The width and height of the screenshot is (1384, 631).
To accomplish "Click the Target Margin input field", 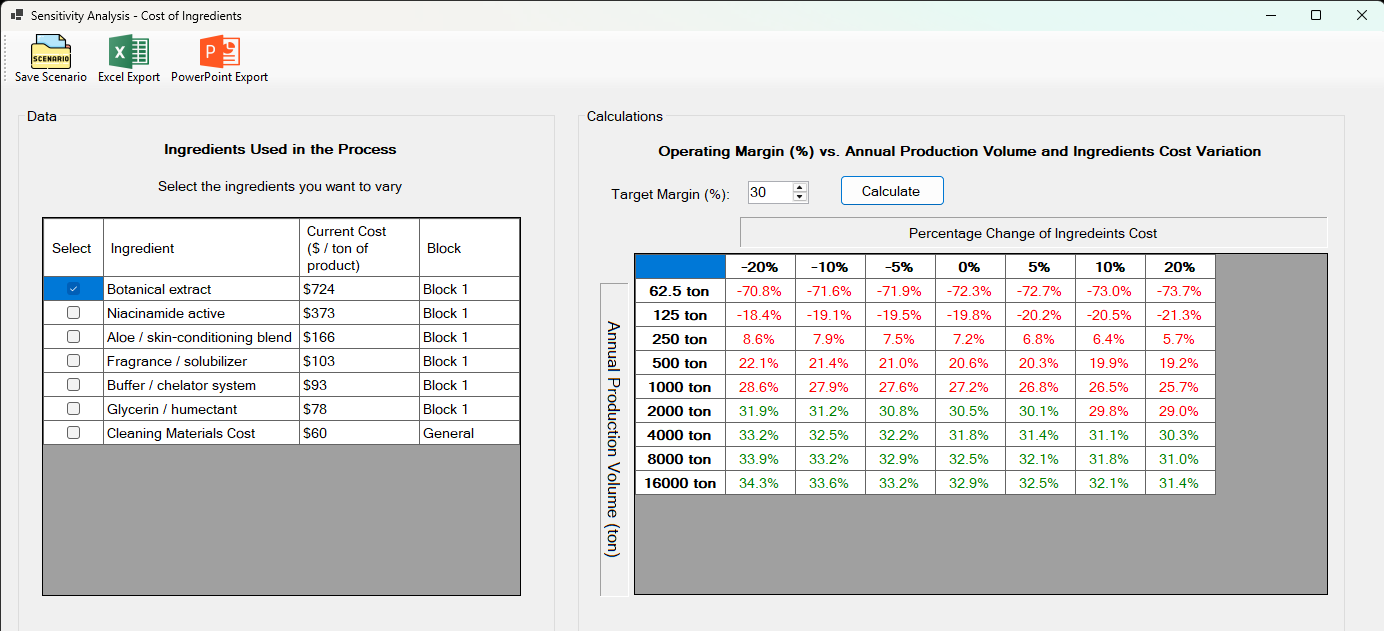I will (769, 192).
